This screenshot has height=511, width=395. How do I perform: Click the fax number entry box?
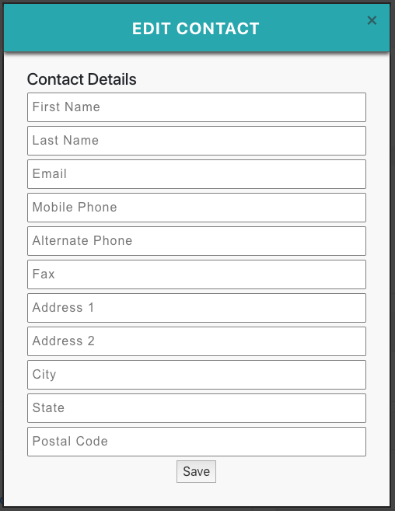196,274
